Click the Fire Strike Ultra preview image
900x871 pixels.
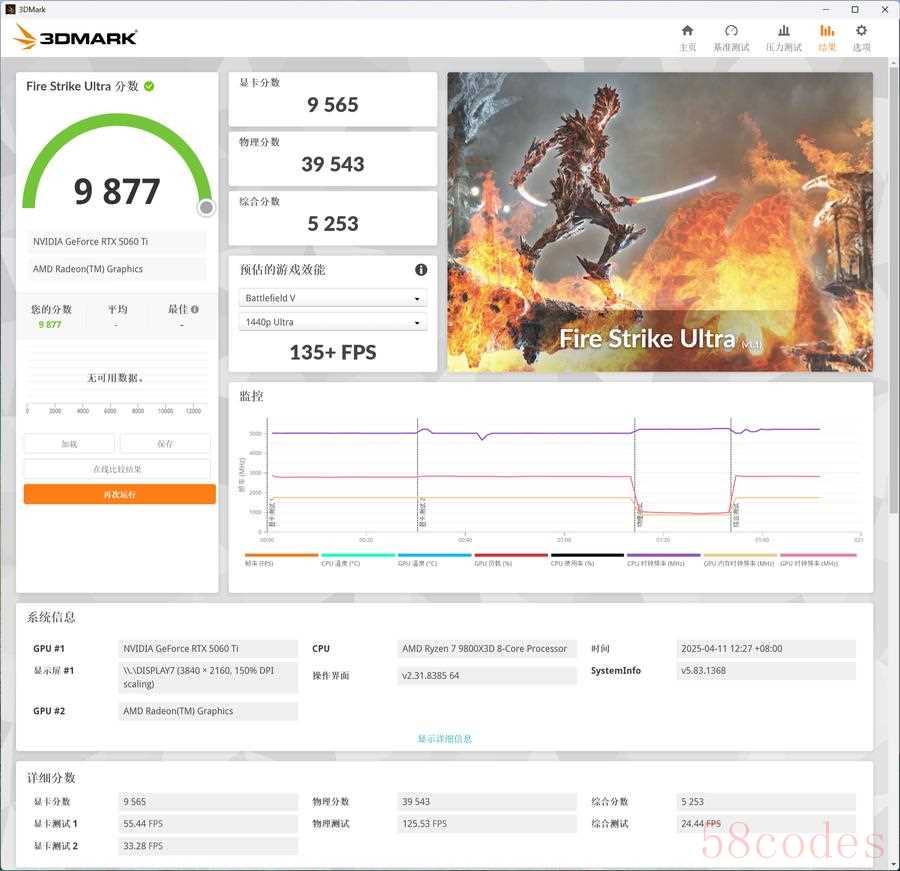(x=659, y=221)
